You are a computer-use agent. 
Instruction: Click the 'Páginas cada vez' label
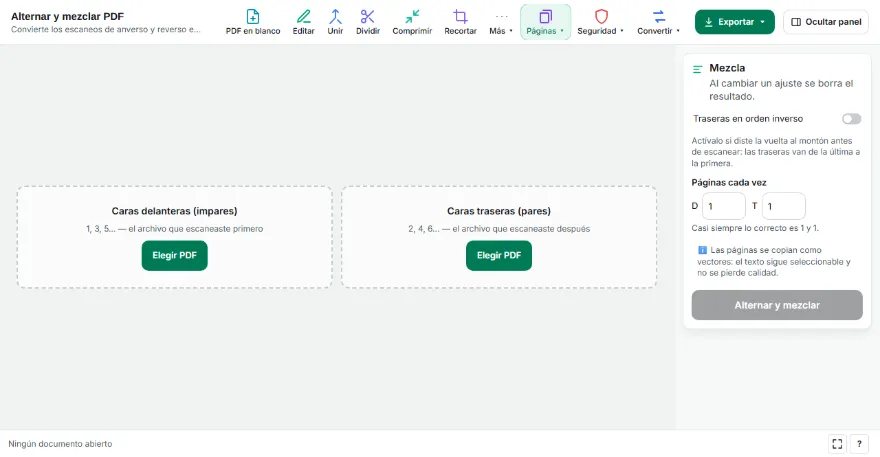click(728, 182)
